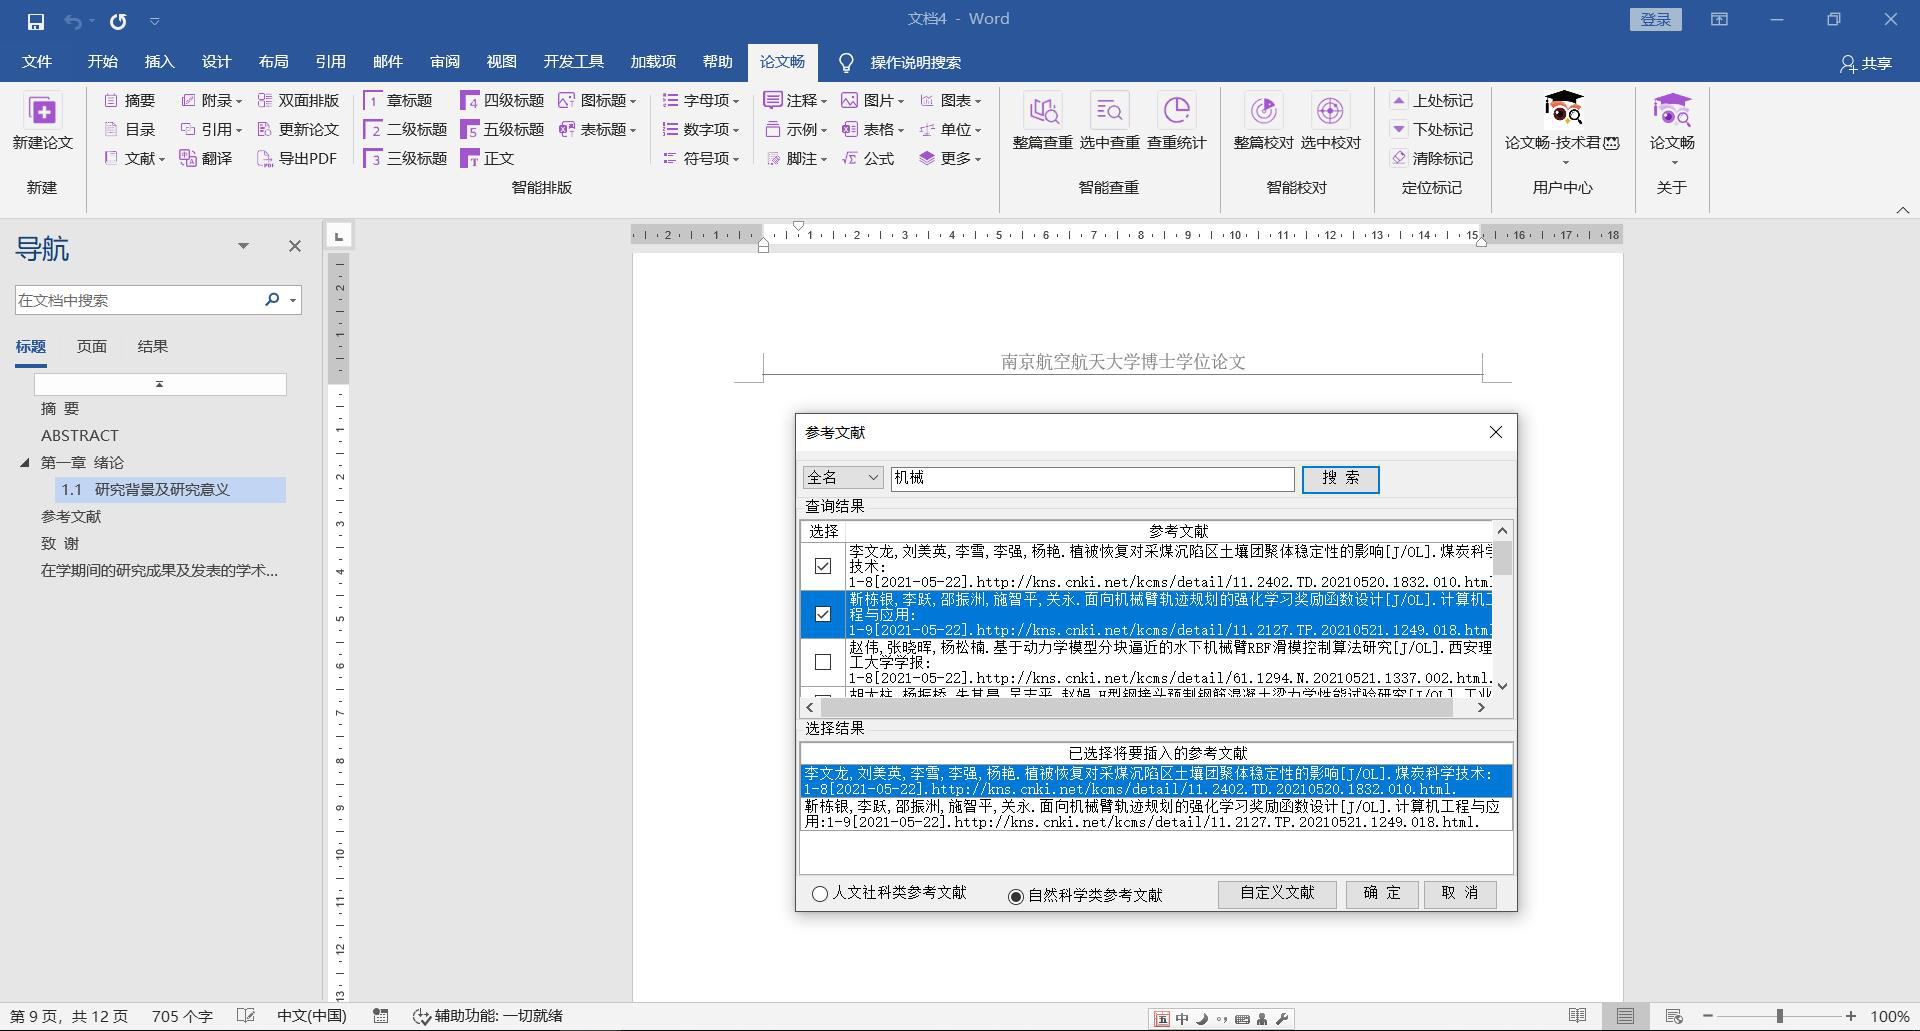Screen dimensions: 1920x1031
Task: Open the 页面 tab in navigation pane
Action: (x=91, y=346)
